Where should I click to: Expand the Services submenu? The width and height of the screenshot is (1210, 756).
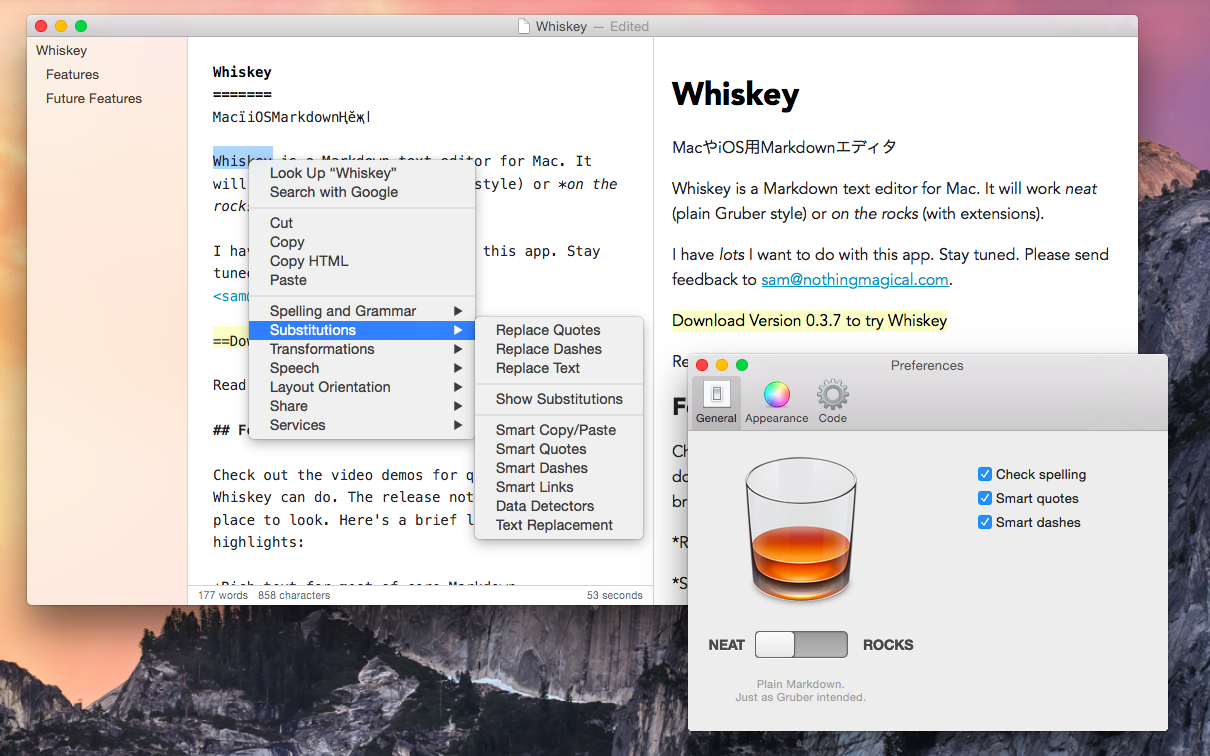coord(361,425)
